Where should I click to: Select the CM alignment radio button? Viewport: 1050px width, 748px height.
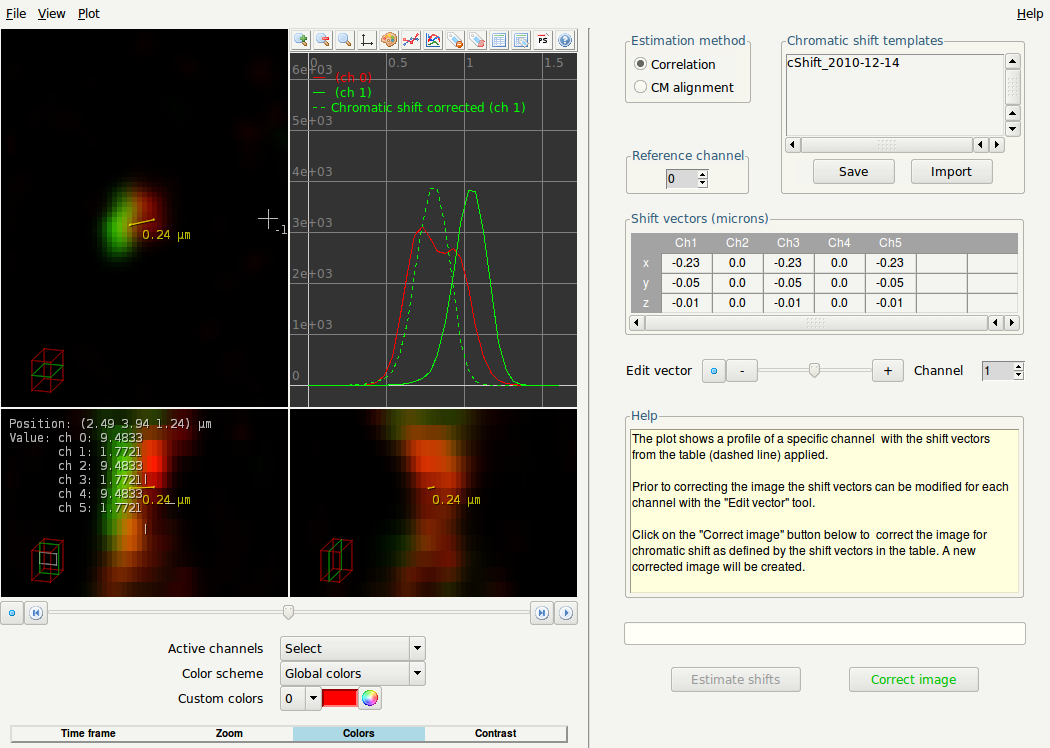(641, 87)
